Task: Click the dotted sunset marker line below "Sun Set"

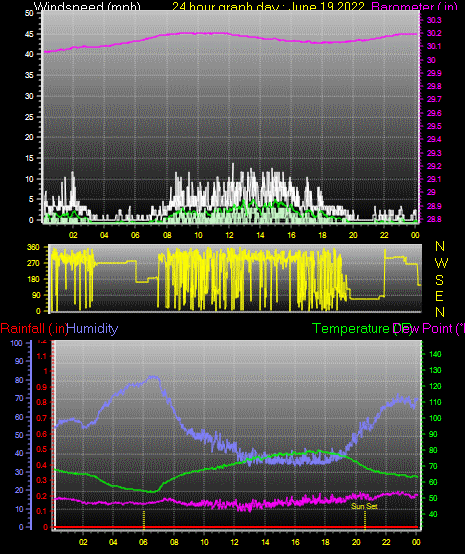Action: point(365,521)
